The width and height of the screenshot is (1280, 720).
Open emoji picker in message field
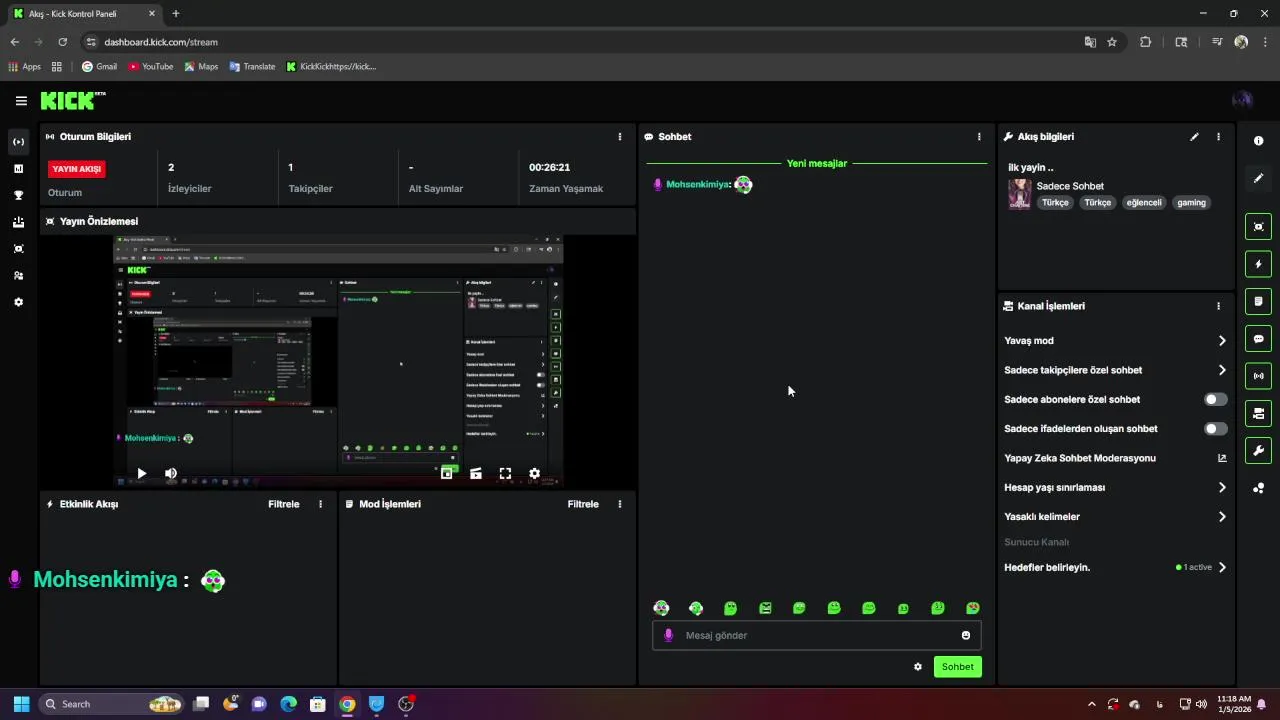[x=965, y=635]
